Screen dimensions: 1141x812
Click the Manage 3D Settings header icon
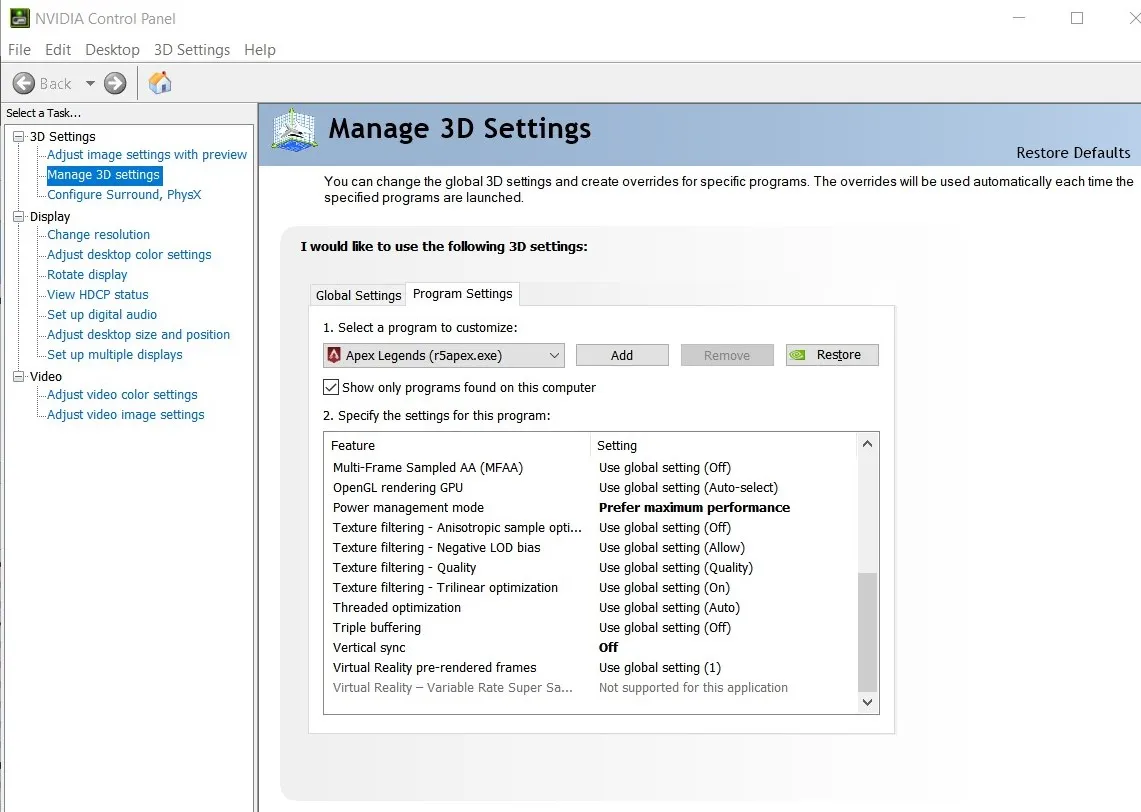tap(294, 131)
